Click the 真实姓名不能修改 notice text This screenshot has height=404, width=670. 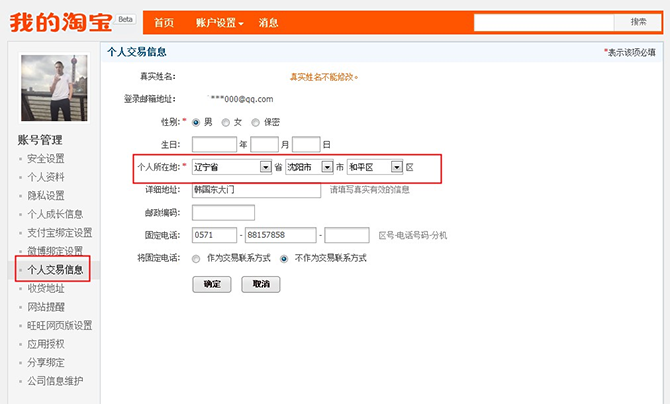324,77
